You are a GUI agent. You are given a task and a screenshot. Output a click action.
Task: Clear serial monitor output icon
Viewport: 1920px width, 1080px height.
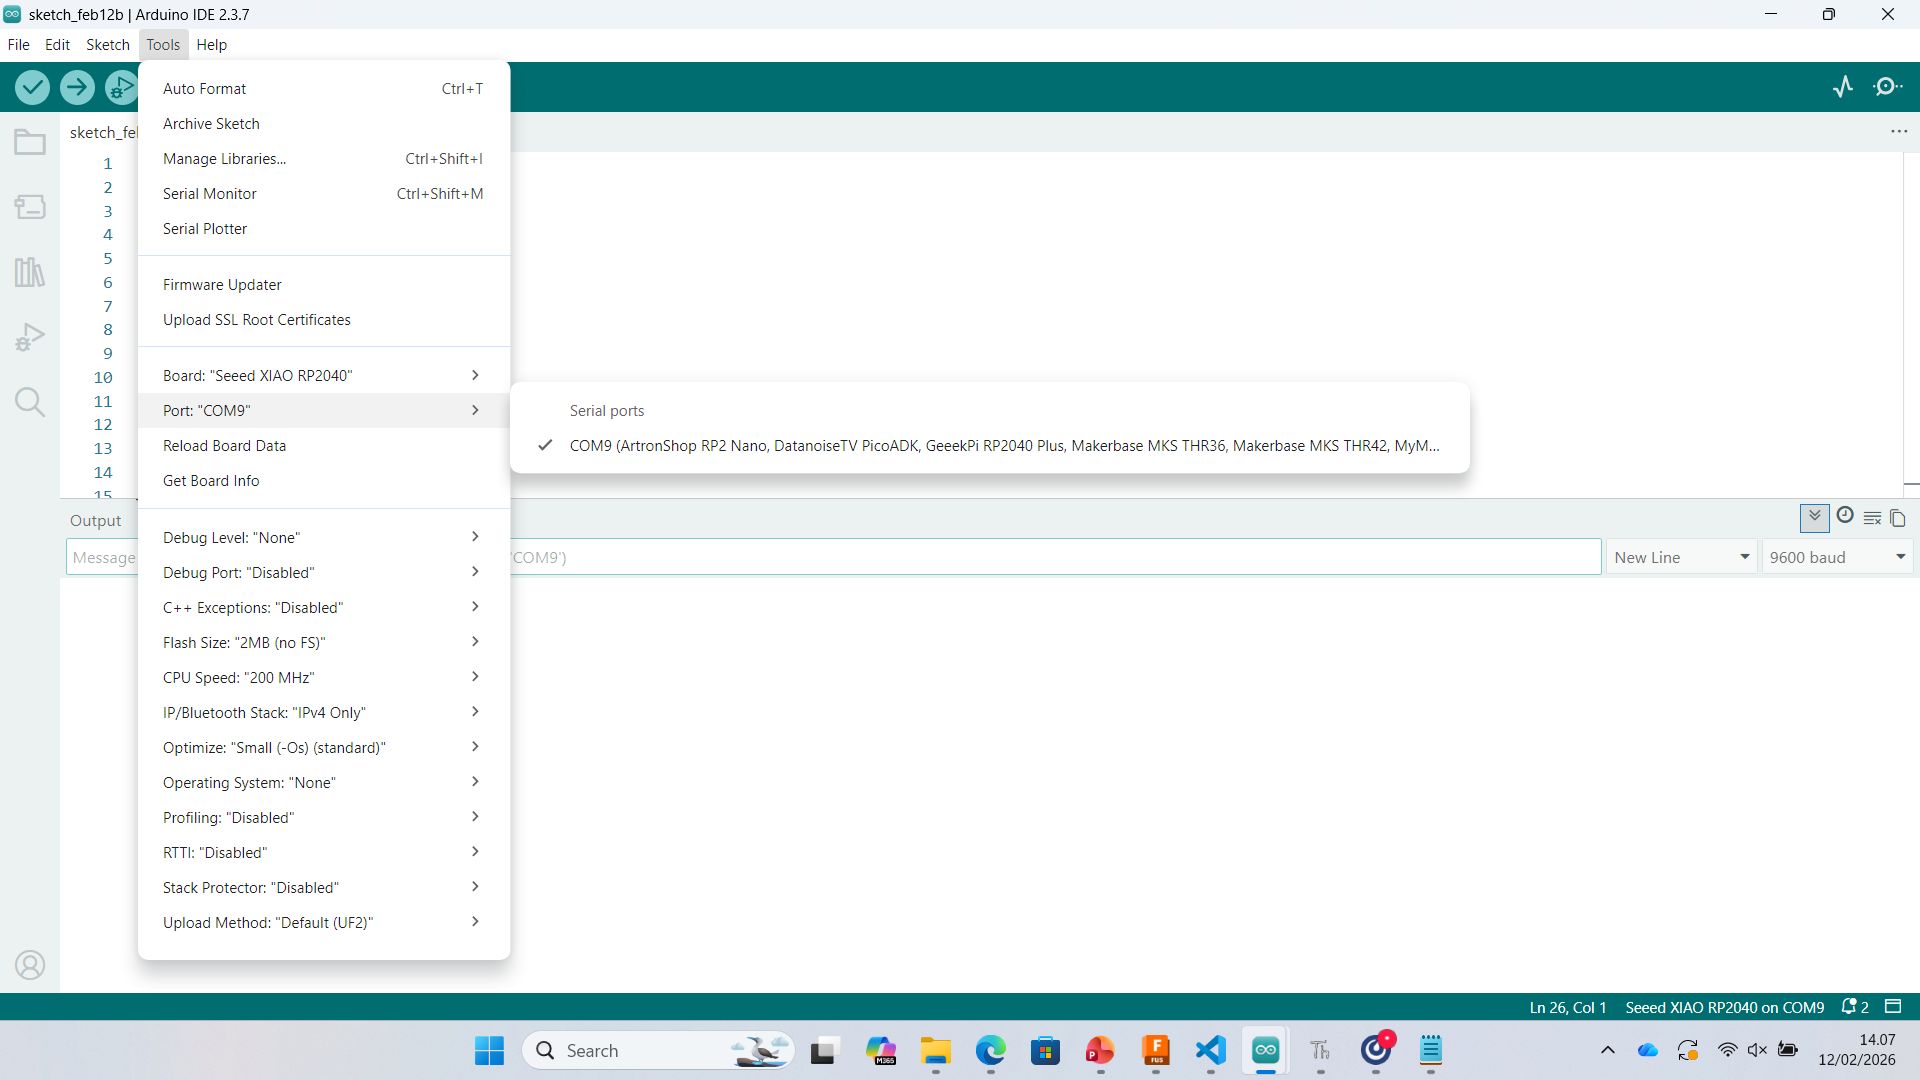click(1872, 518)
